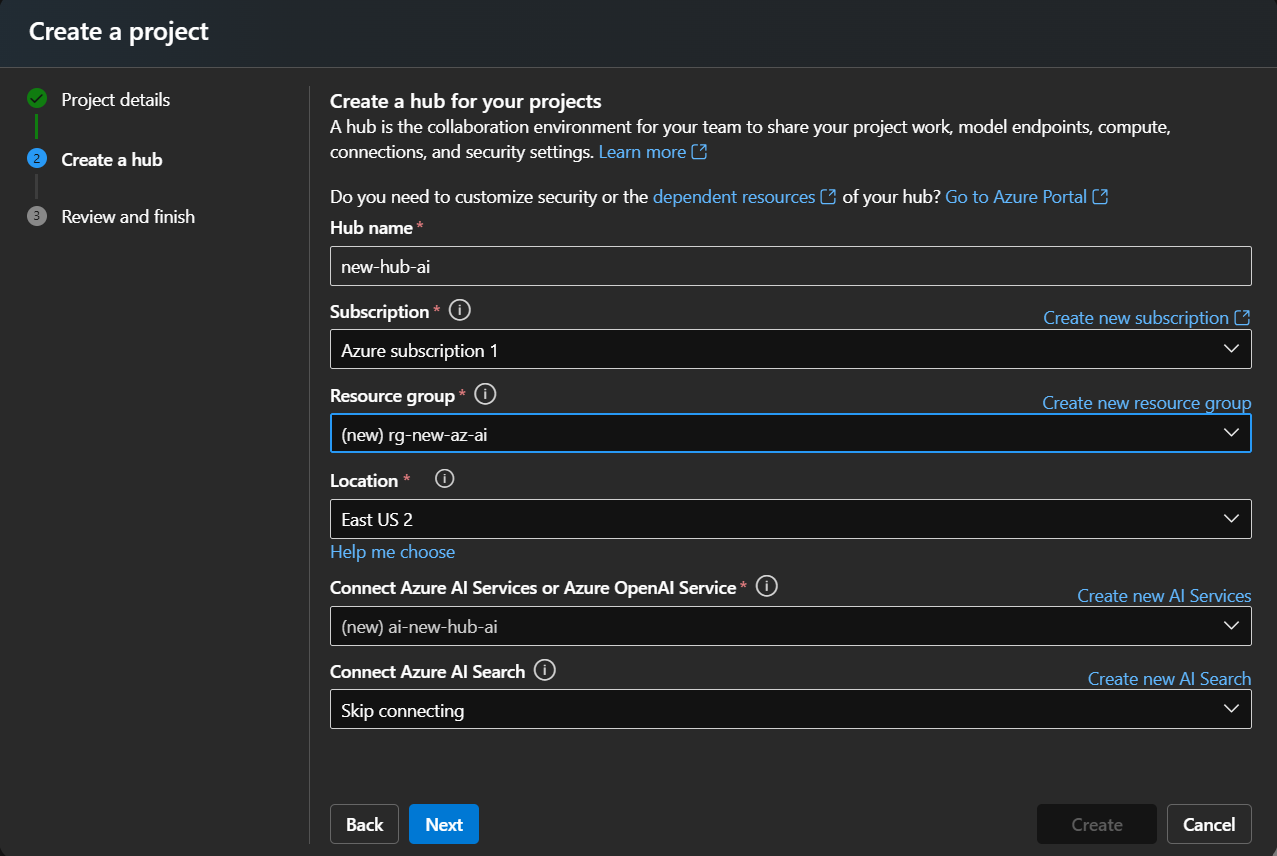The image size is (1277, 856).
Task: Click the Resource group info icon
Action: pyautogui.click(x=485, y=394)
